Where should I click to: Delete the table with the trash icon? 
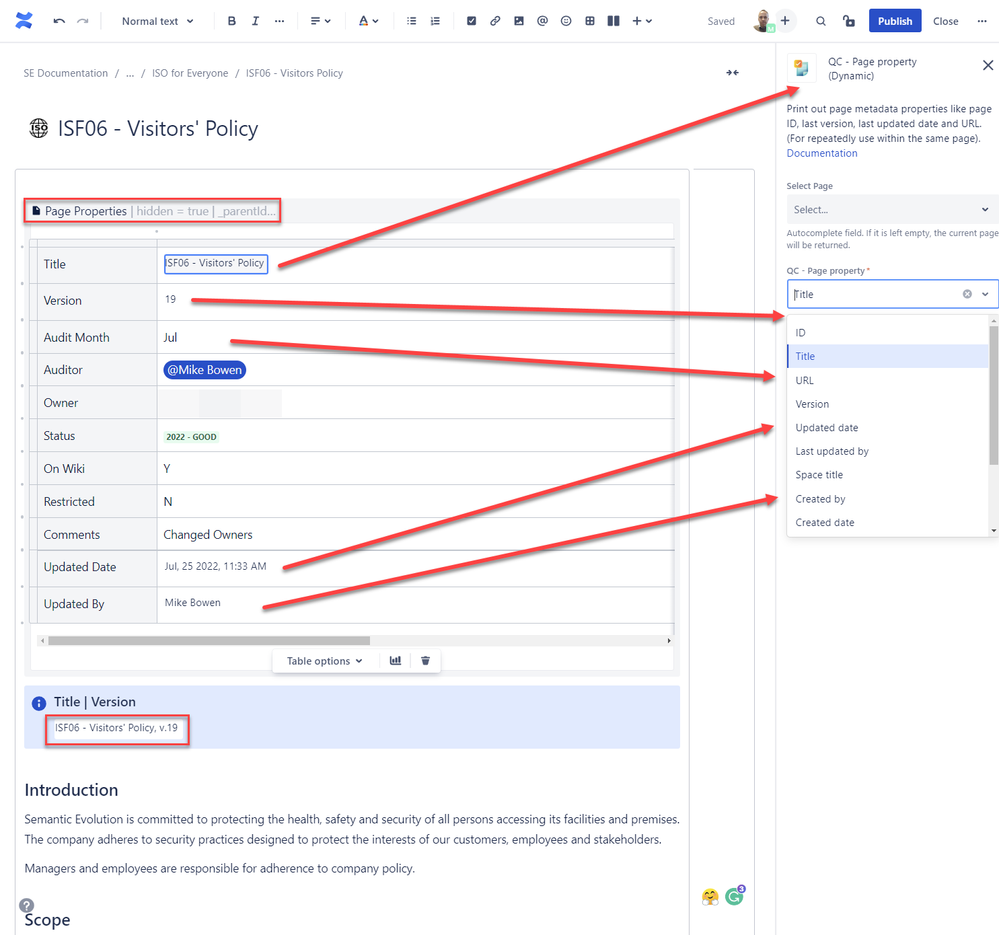coord(426,660)
